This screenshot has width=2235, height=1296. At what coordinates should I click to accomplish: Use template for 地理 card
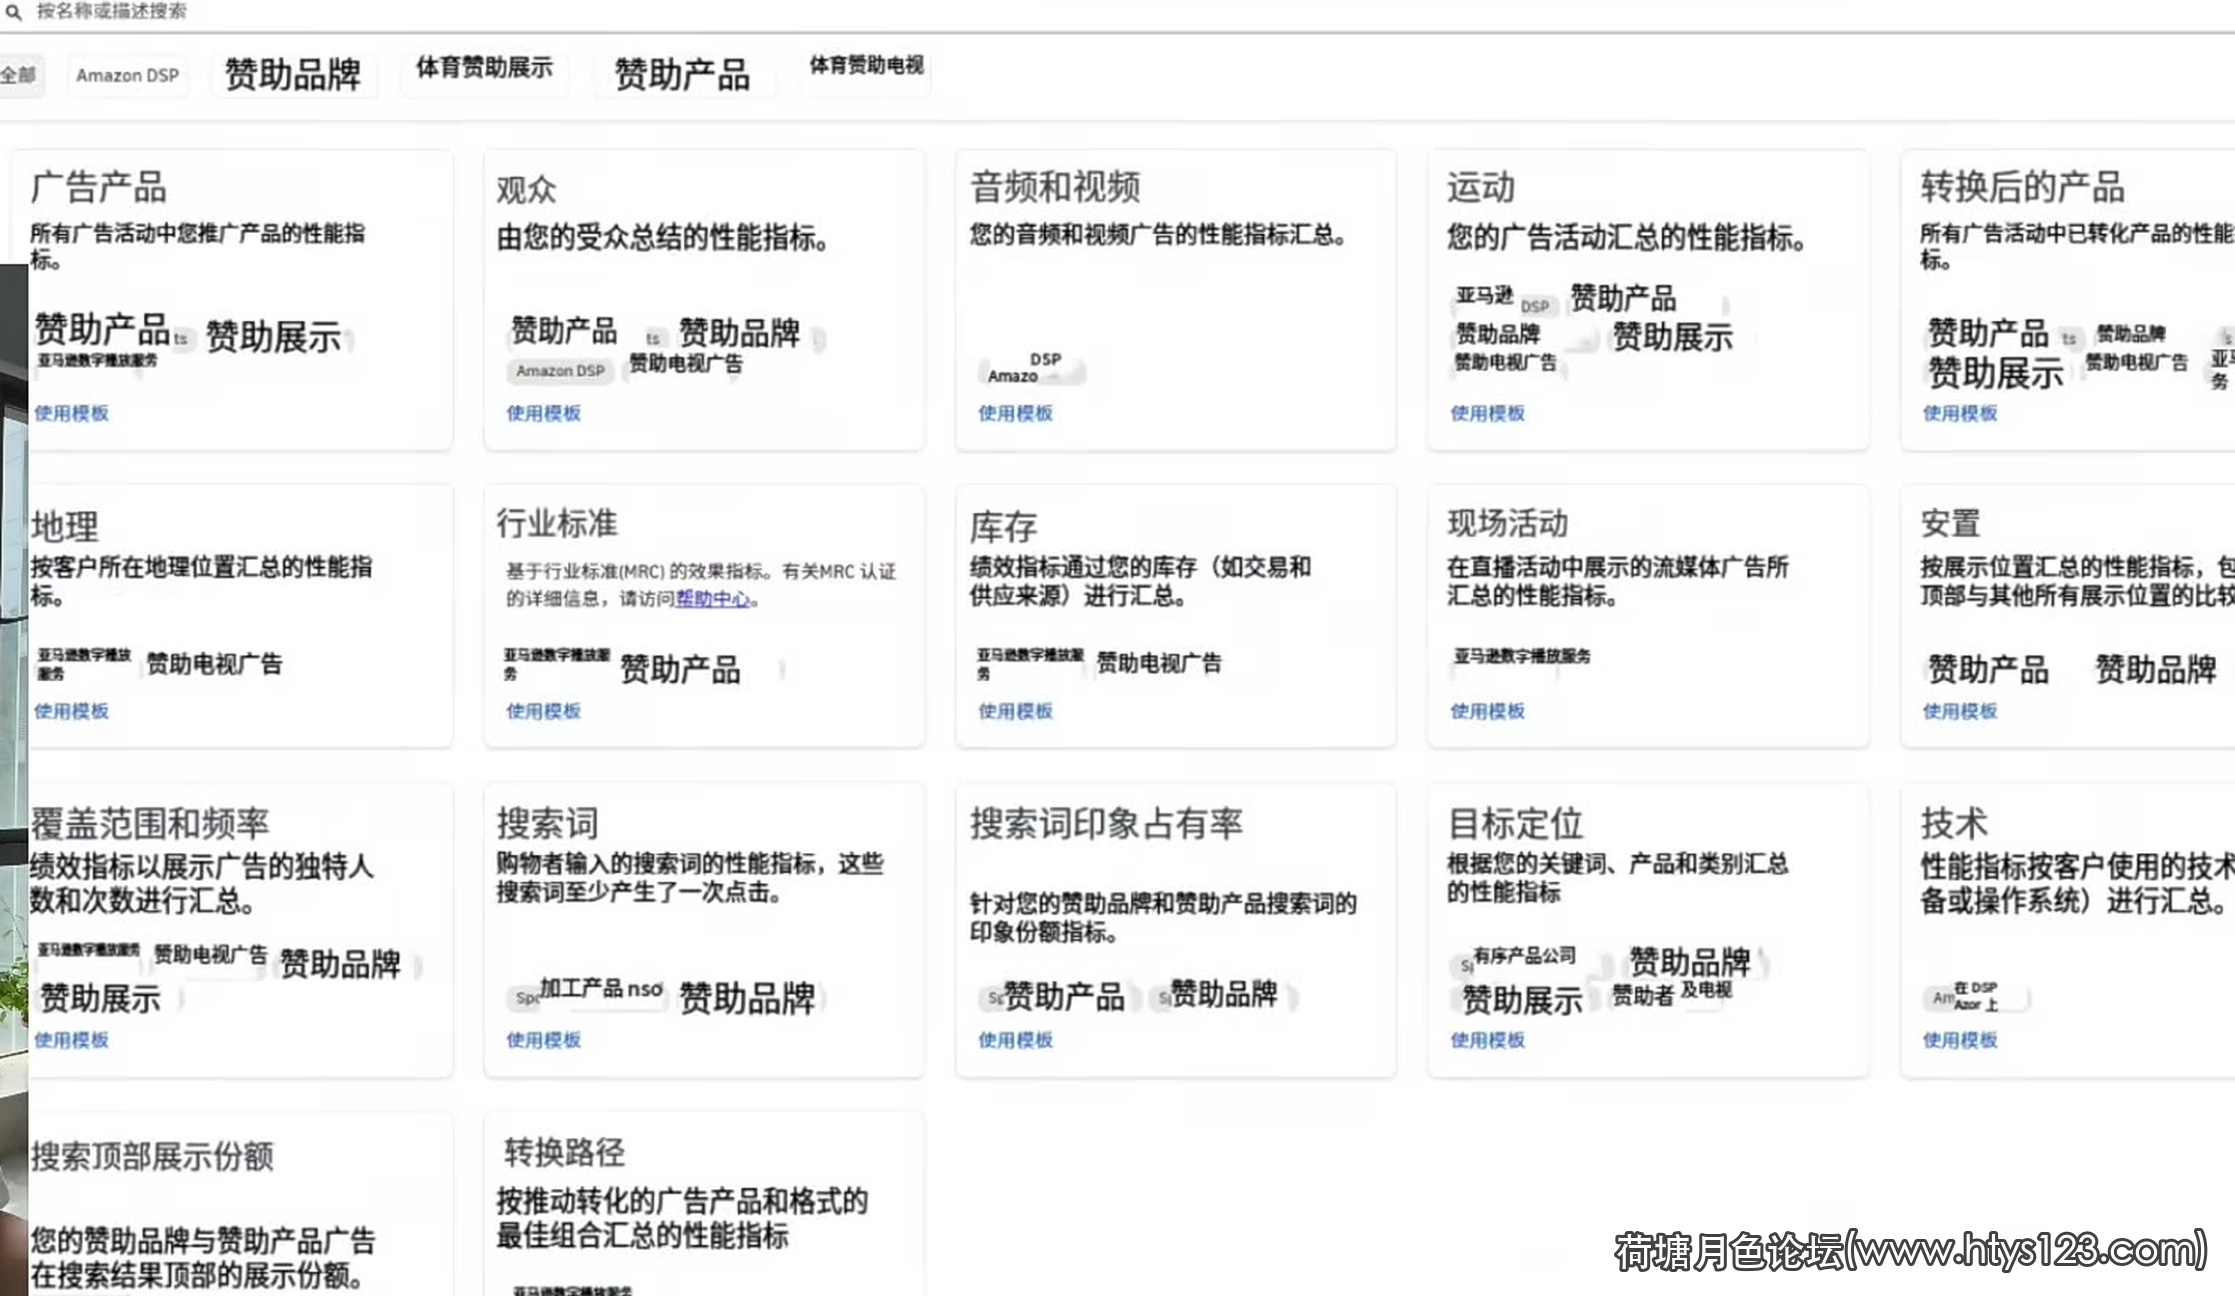pyautogui.click(x=71, y=711)
